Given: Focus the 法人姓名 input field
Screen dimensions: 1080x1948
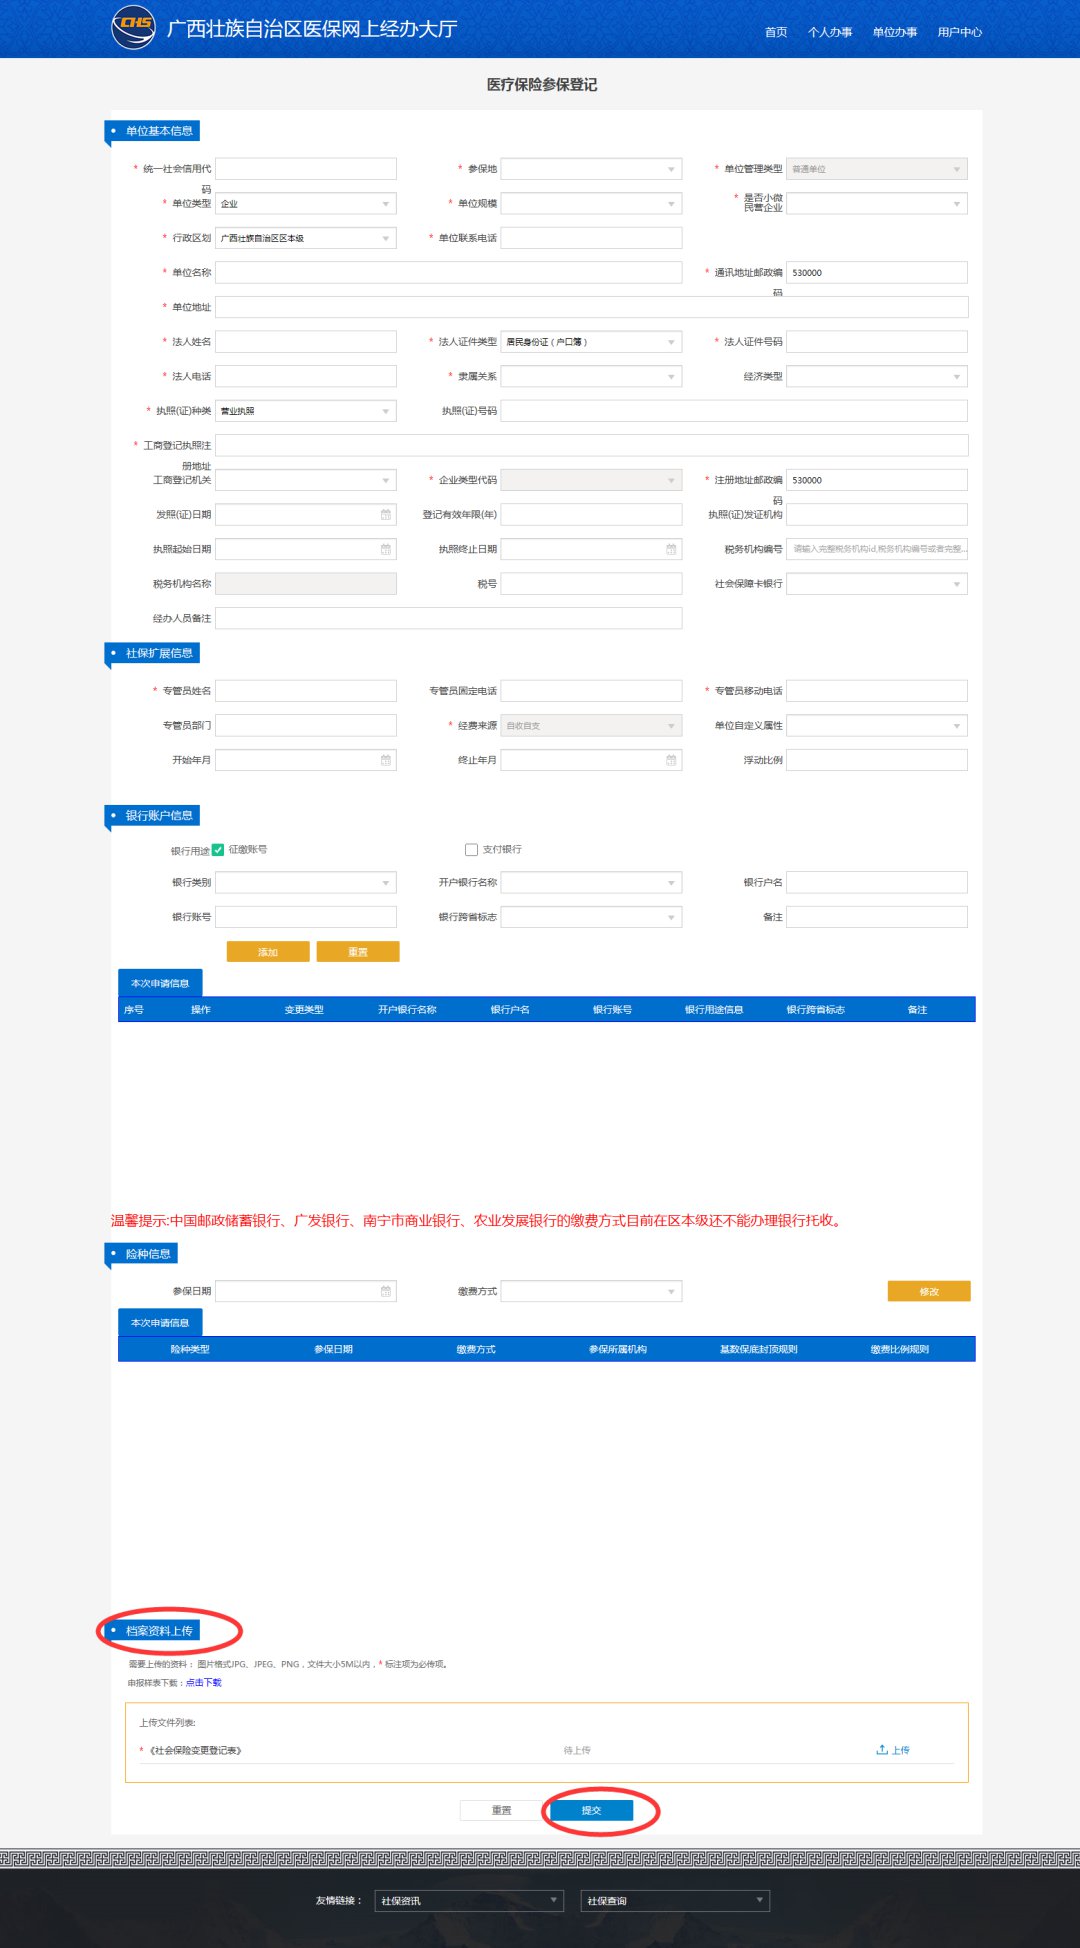Looking at the screenshot, I should point(306,342).
